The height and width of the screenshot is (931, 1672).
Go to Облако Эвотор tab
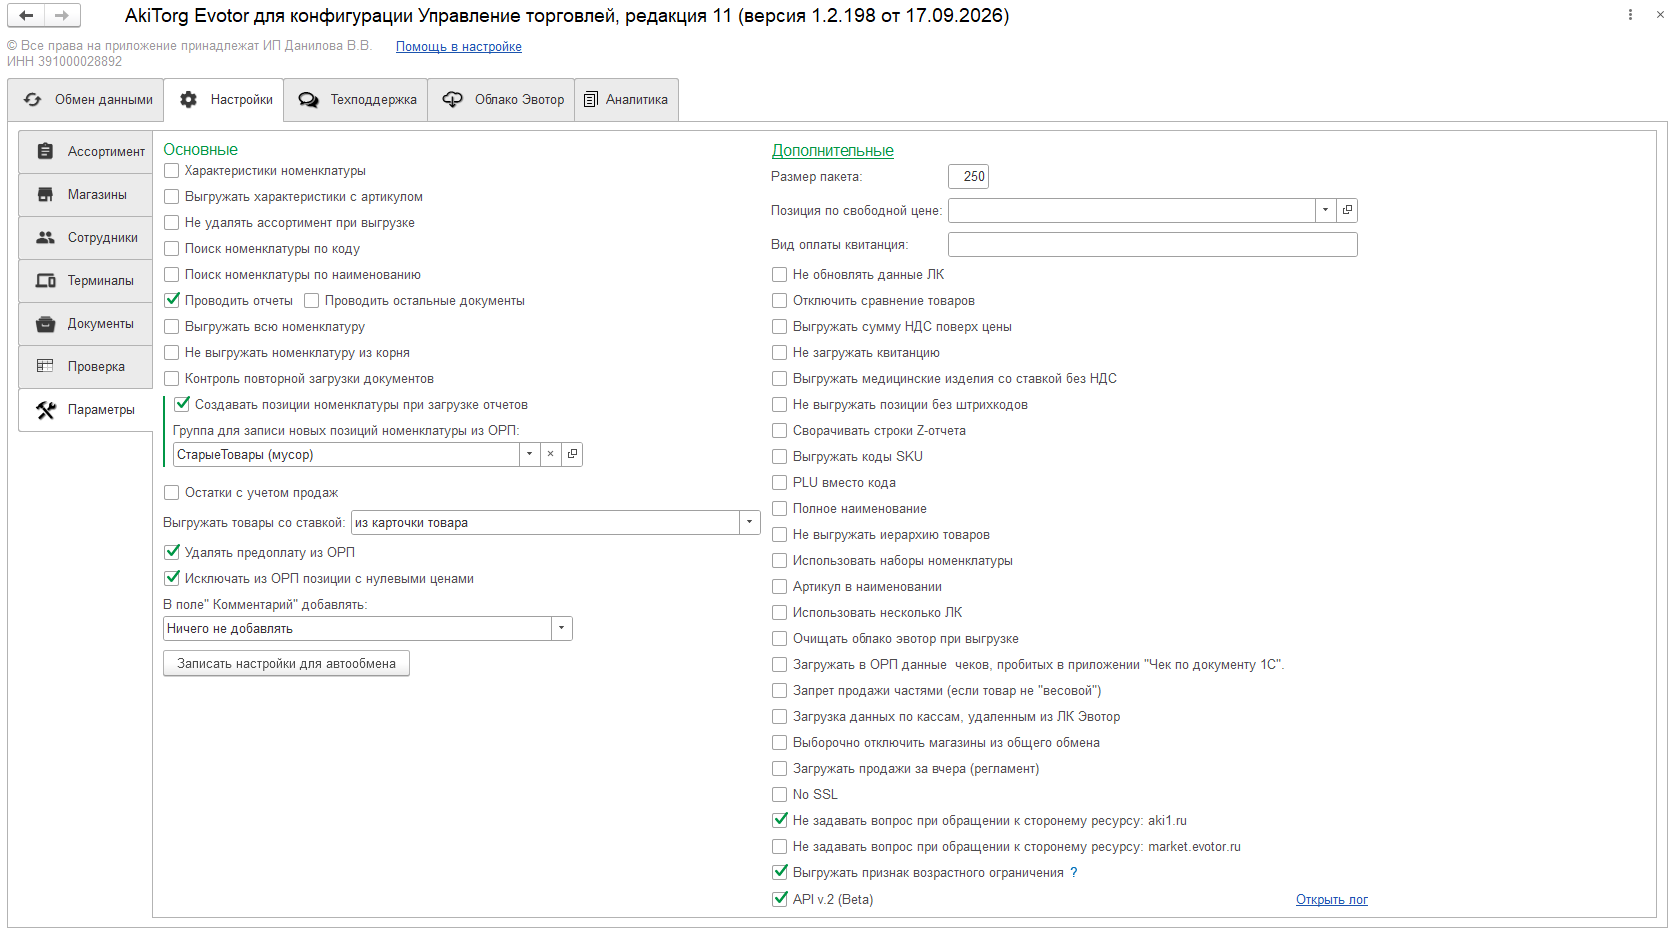502,100
